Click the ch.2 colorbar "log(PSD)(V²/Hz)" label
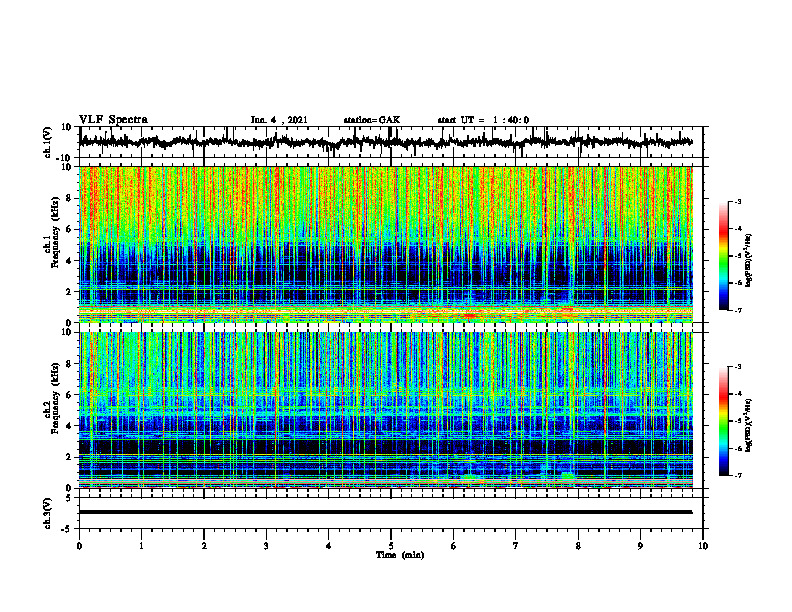 click(749, 425)
